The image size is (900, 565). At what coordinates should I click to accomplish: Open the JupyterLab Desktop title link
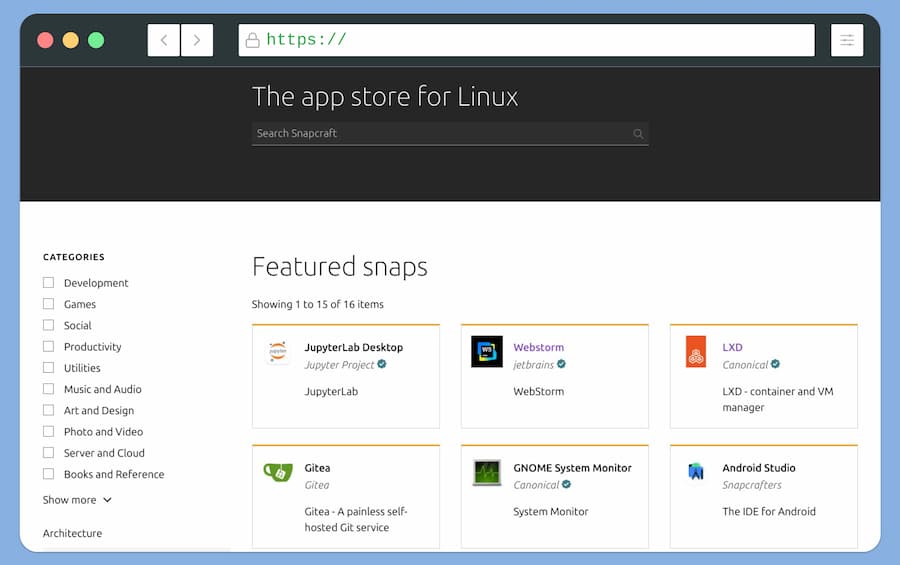[354, 347]
